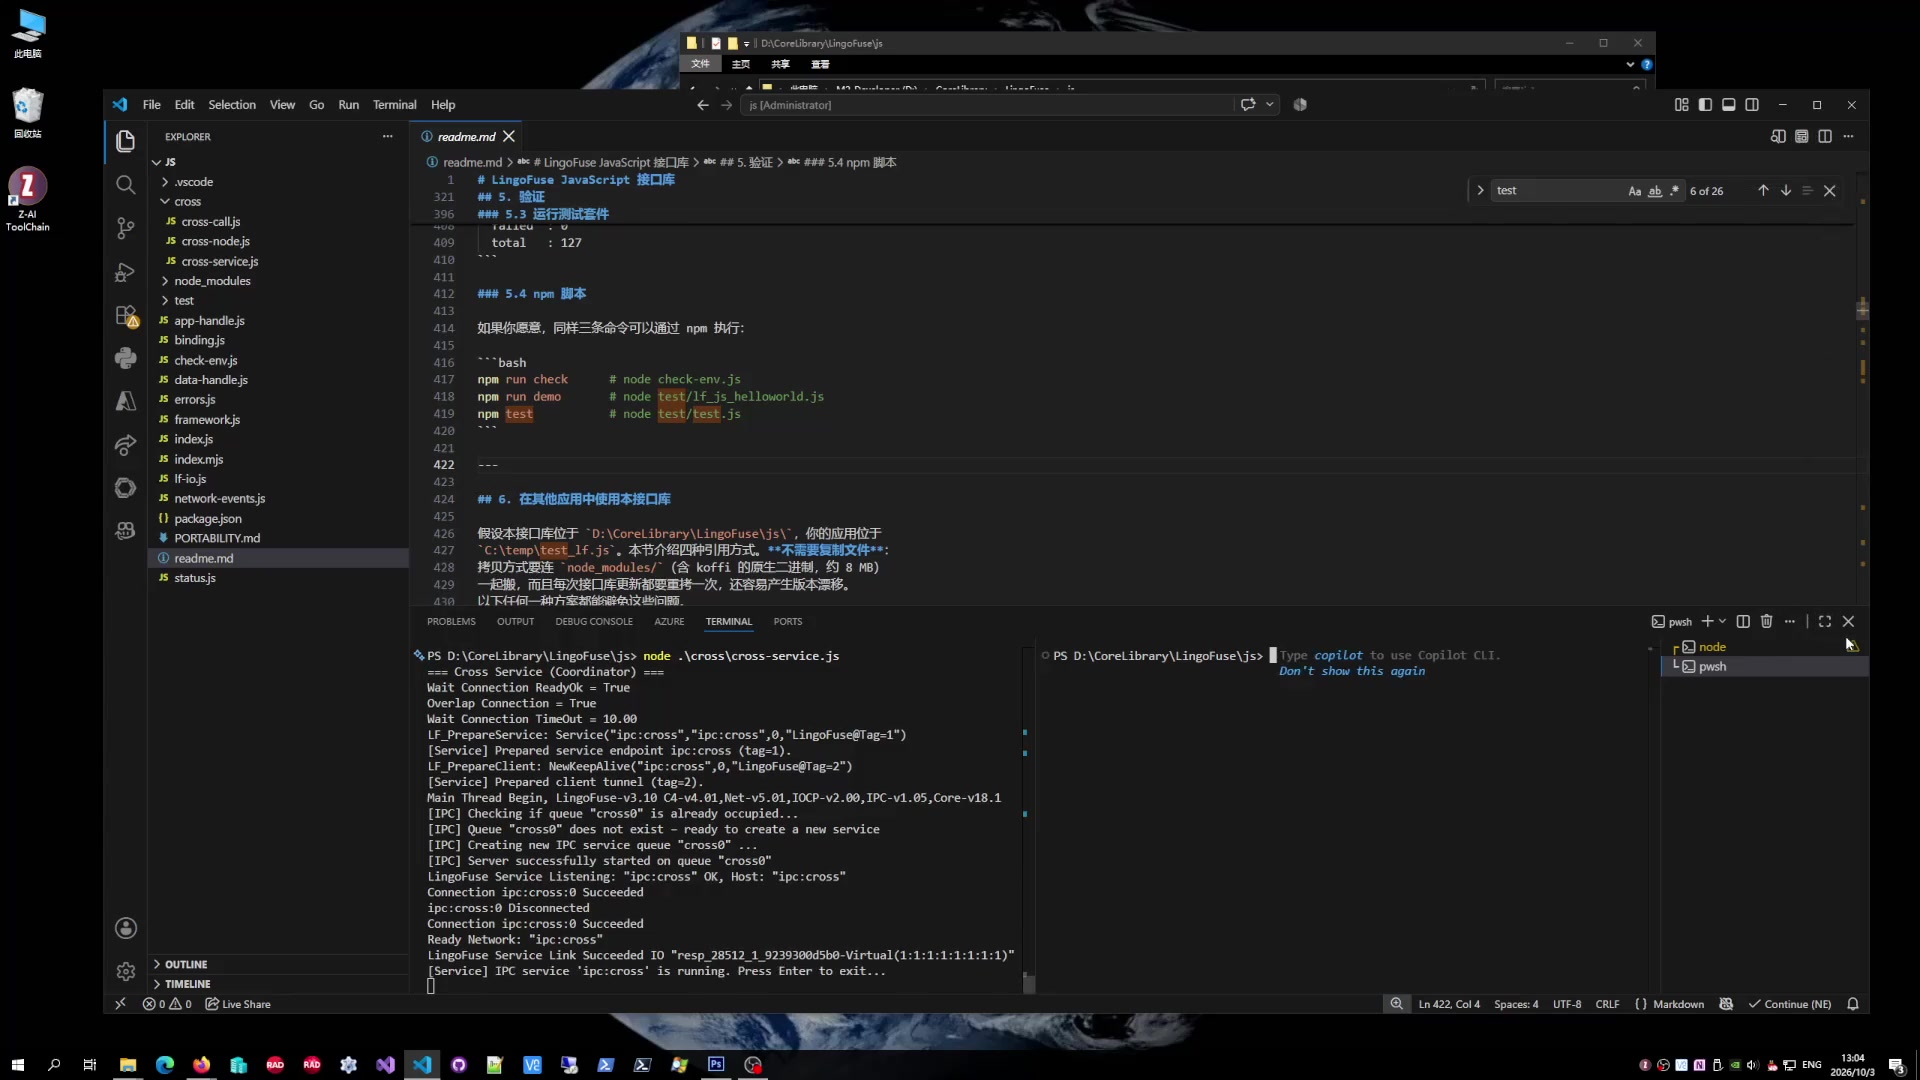Switch to the PROBLEMS tab

pyautogui.click(x=451, y=621)
